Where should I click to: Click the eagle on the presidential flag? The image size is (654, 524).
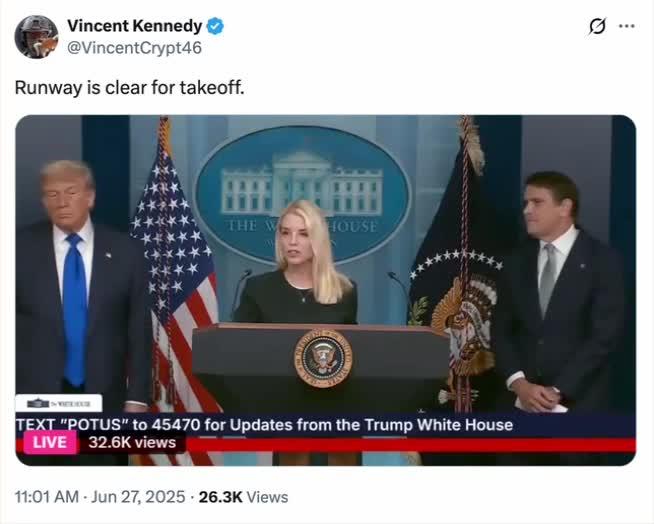pyautogui.click(x=465, y=321)
